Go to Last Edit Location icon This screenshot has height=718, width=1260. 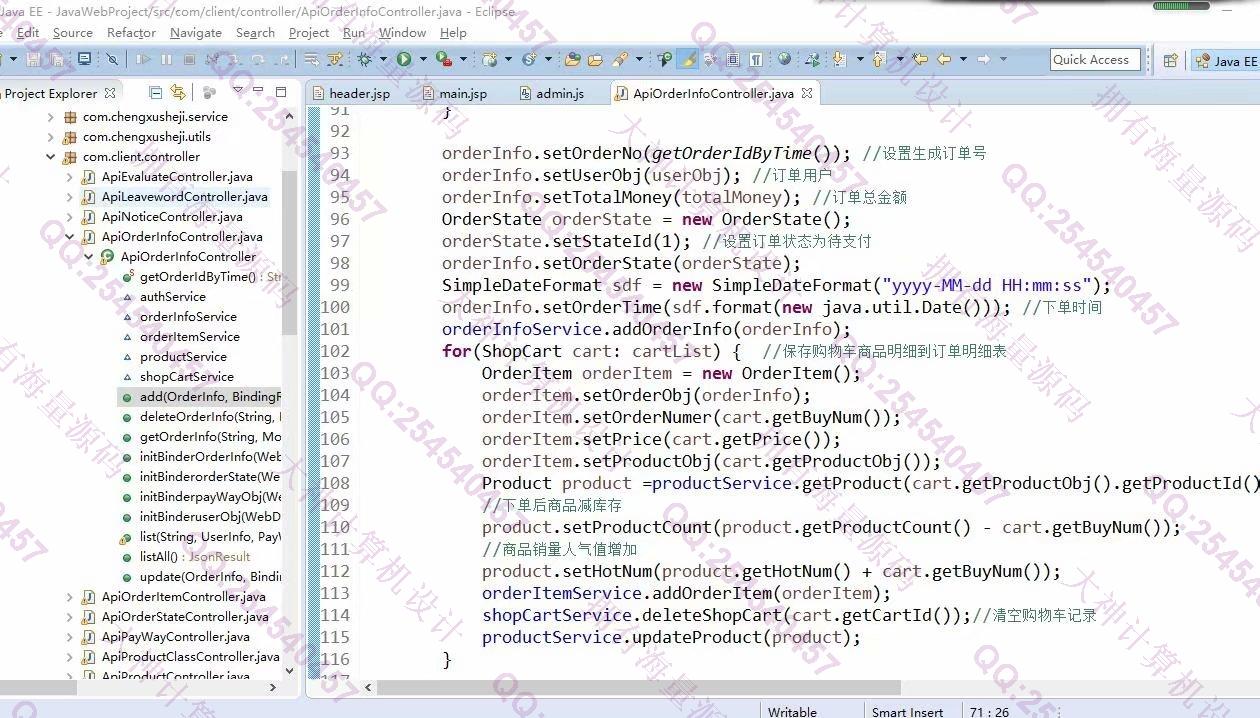click(920, 60)
